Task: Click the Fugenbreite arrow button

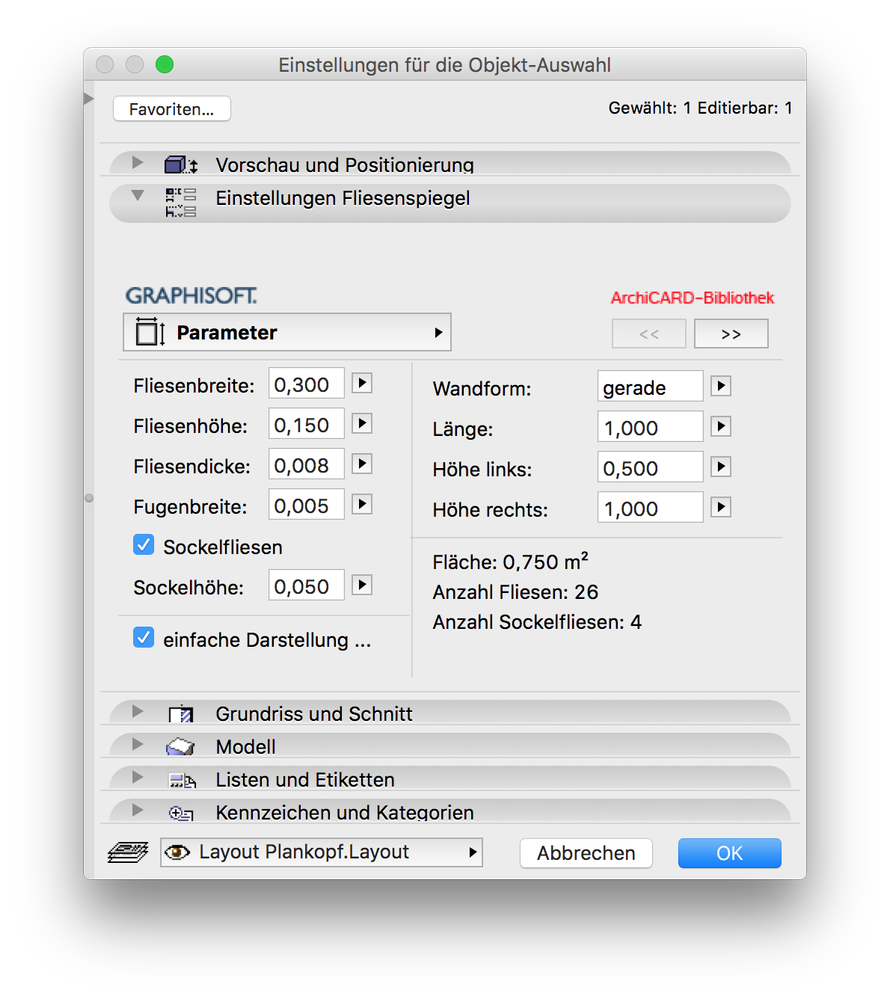Action: pos(362,505)
